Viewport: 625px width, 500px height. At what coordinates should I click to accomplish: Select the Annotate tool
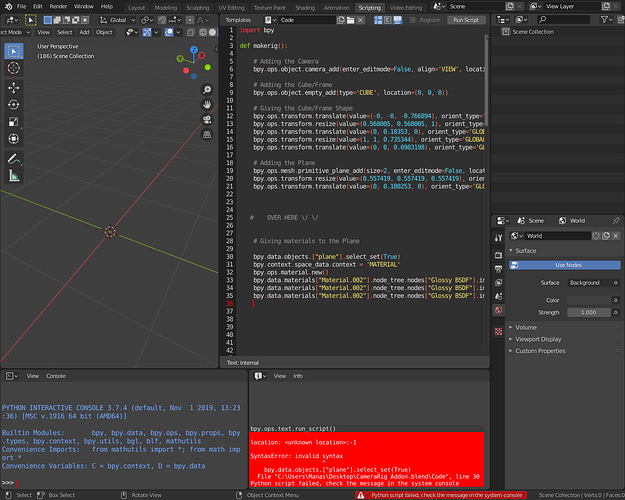[x=14, y=159]
